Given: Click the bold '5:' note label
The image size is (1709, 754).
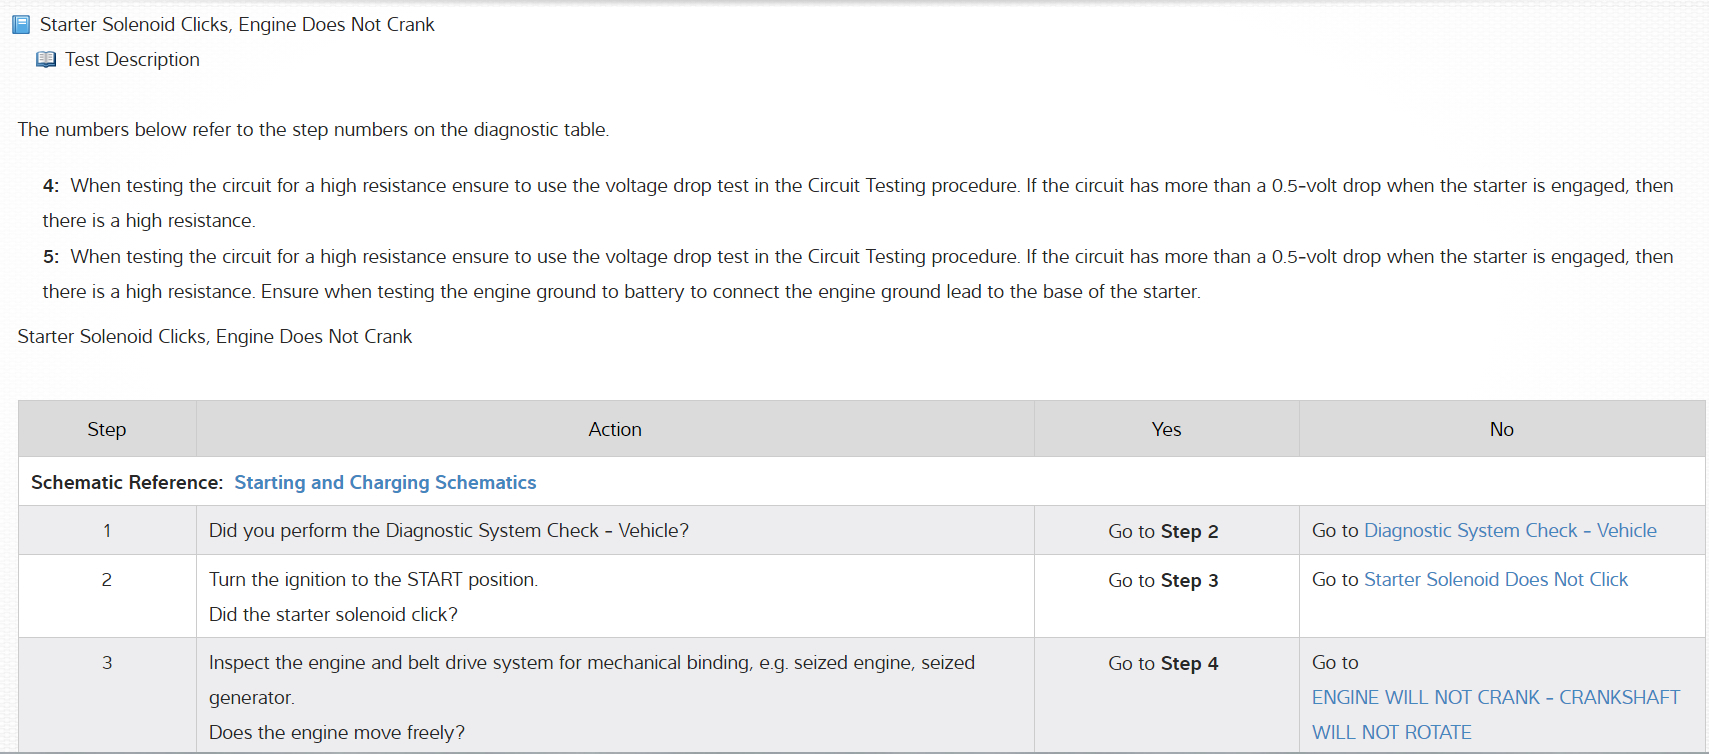Looking at the screenshot, I should coord(51,257).
